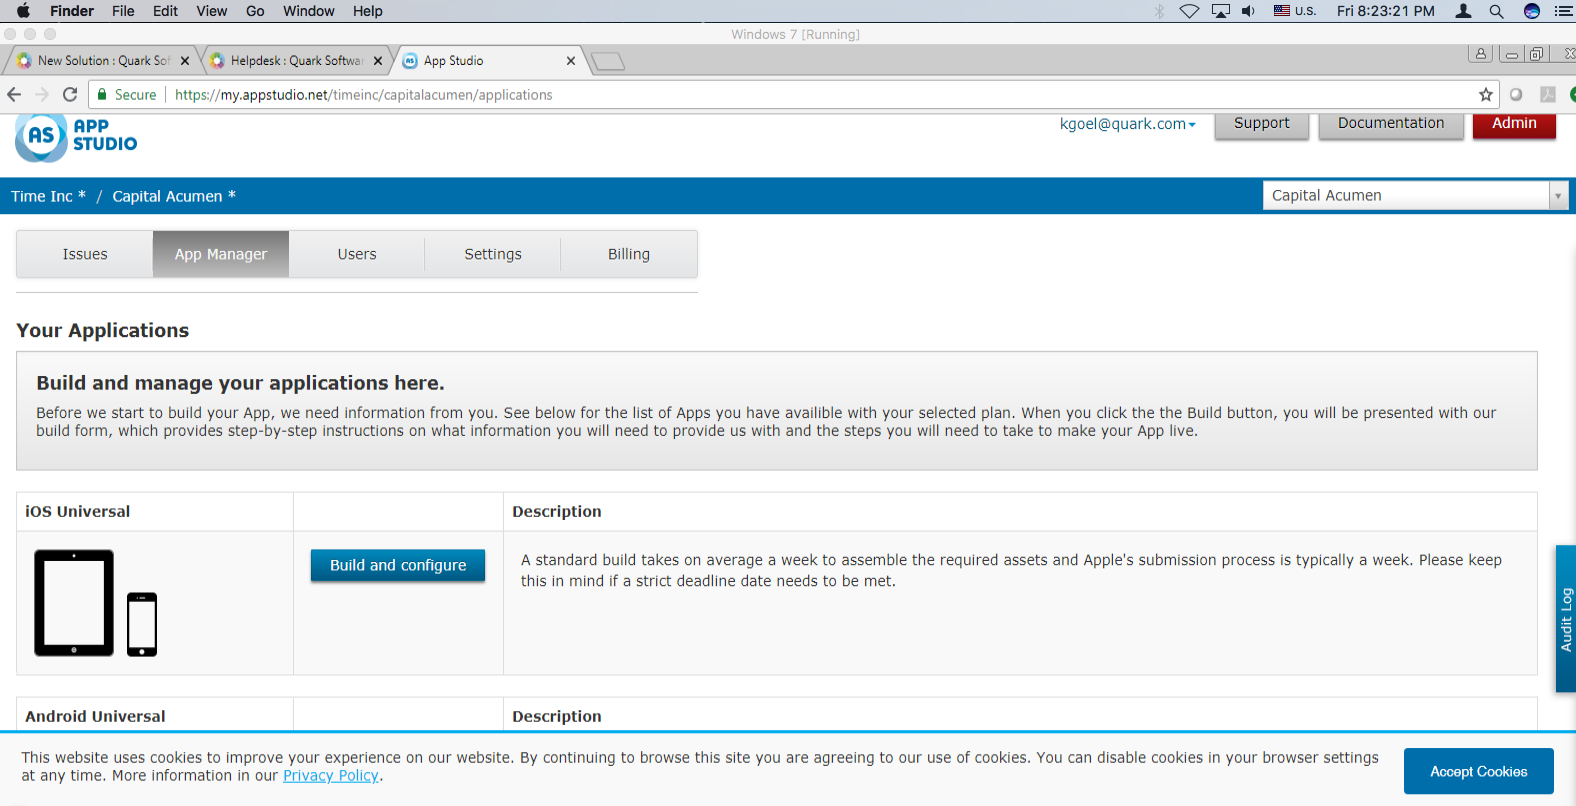Click Capital Acumen breadcrumb link
Viewport: 1576px width, 806px height.
(174, 196)
